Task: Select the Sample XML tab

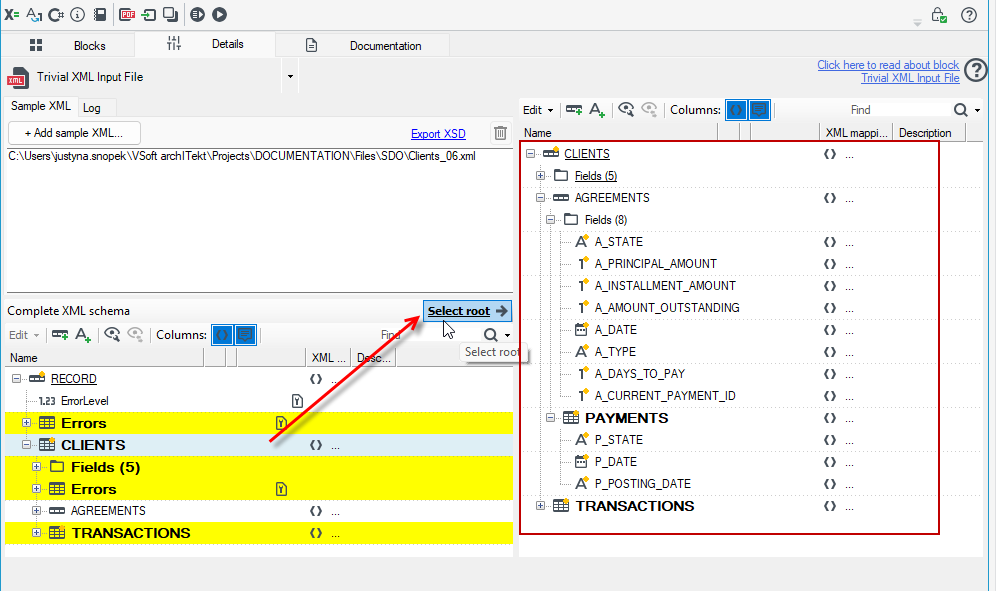Action: click(x=41, y=106)
